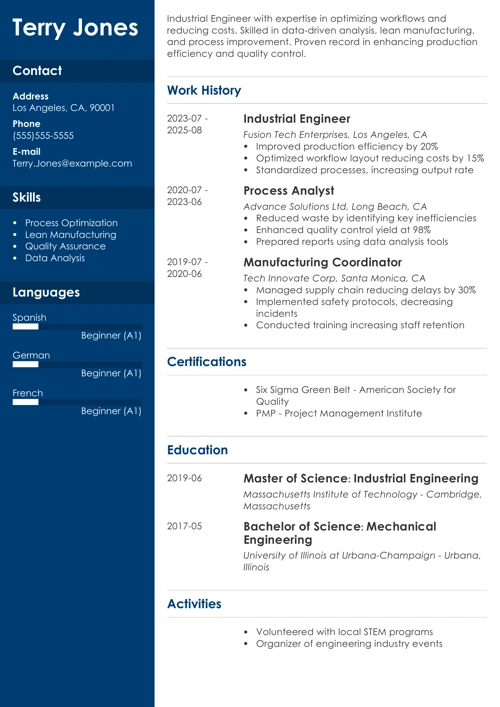Click bullet Standardized processes, increasing output rate
This screenshot has height=707, width=500.
pos(364,170)
